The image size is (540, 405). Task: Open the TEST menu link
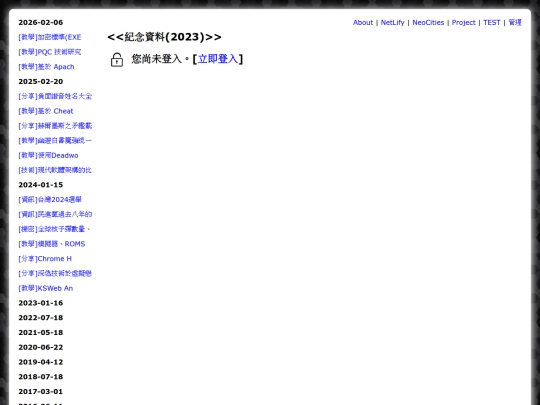[x=491, y=22]
